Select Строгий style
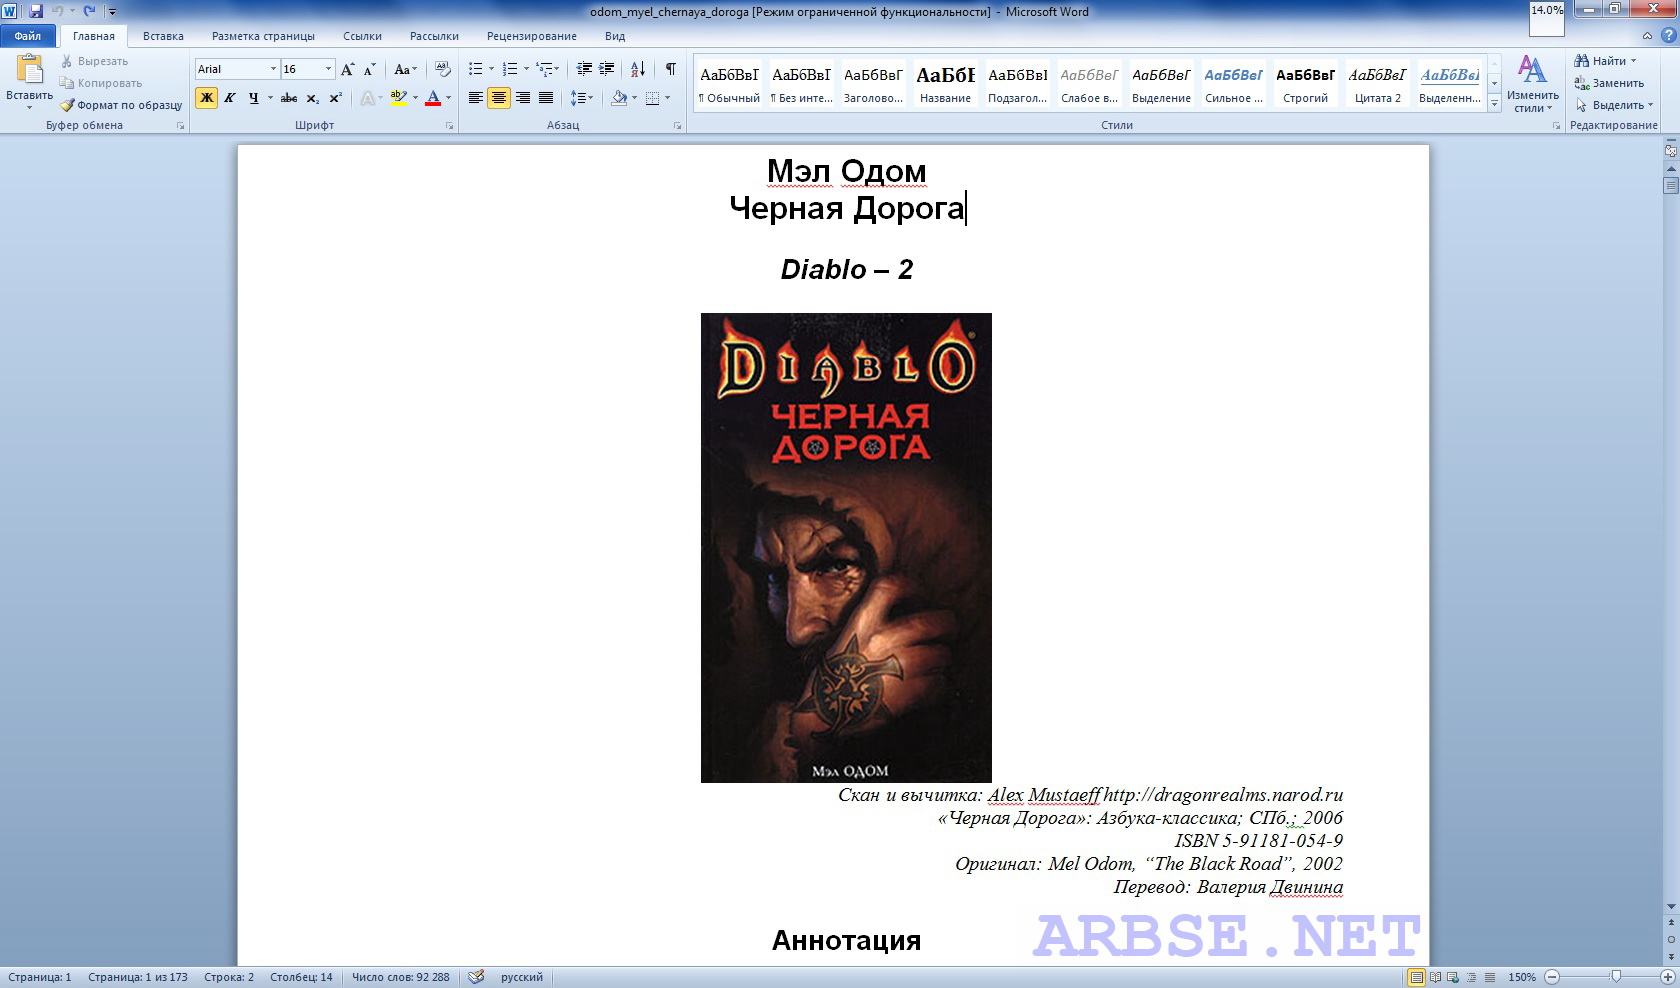Image resolution: width=1680 pixels, height=988 pixels. point(1305,84)
